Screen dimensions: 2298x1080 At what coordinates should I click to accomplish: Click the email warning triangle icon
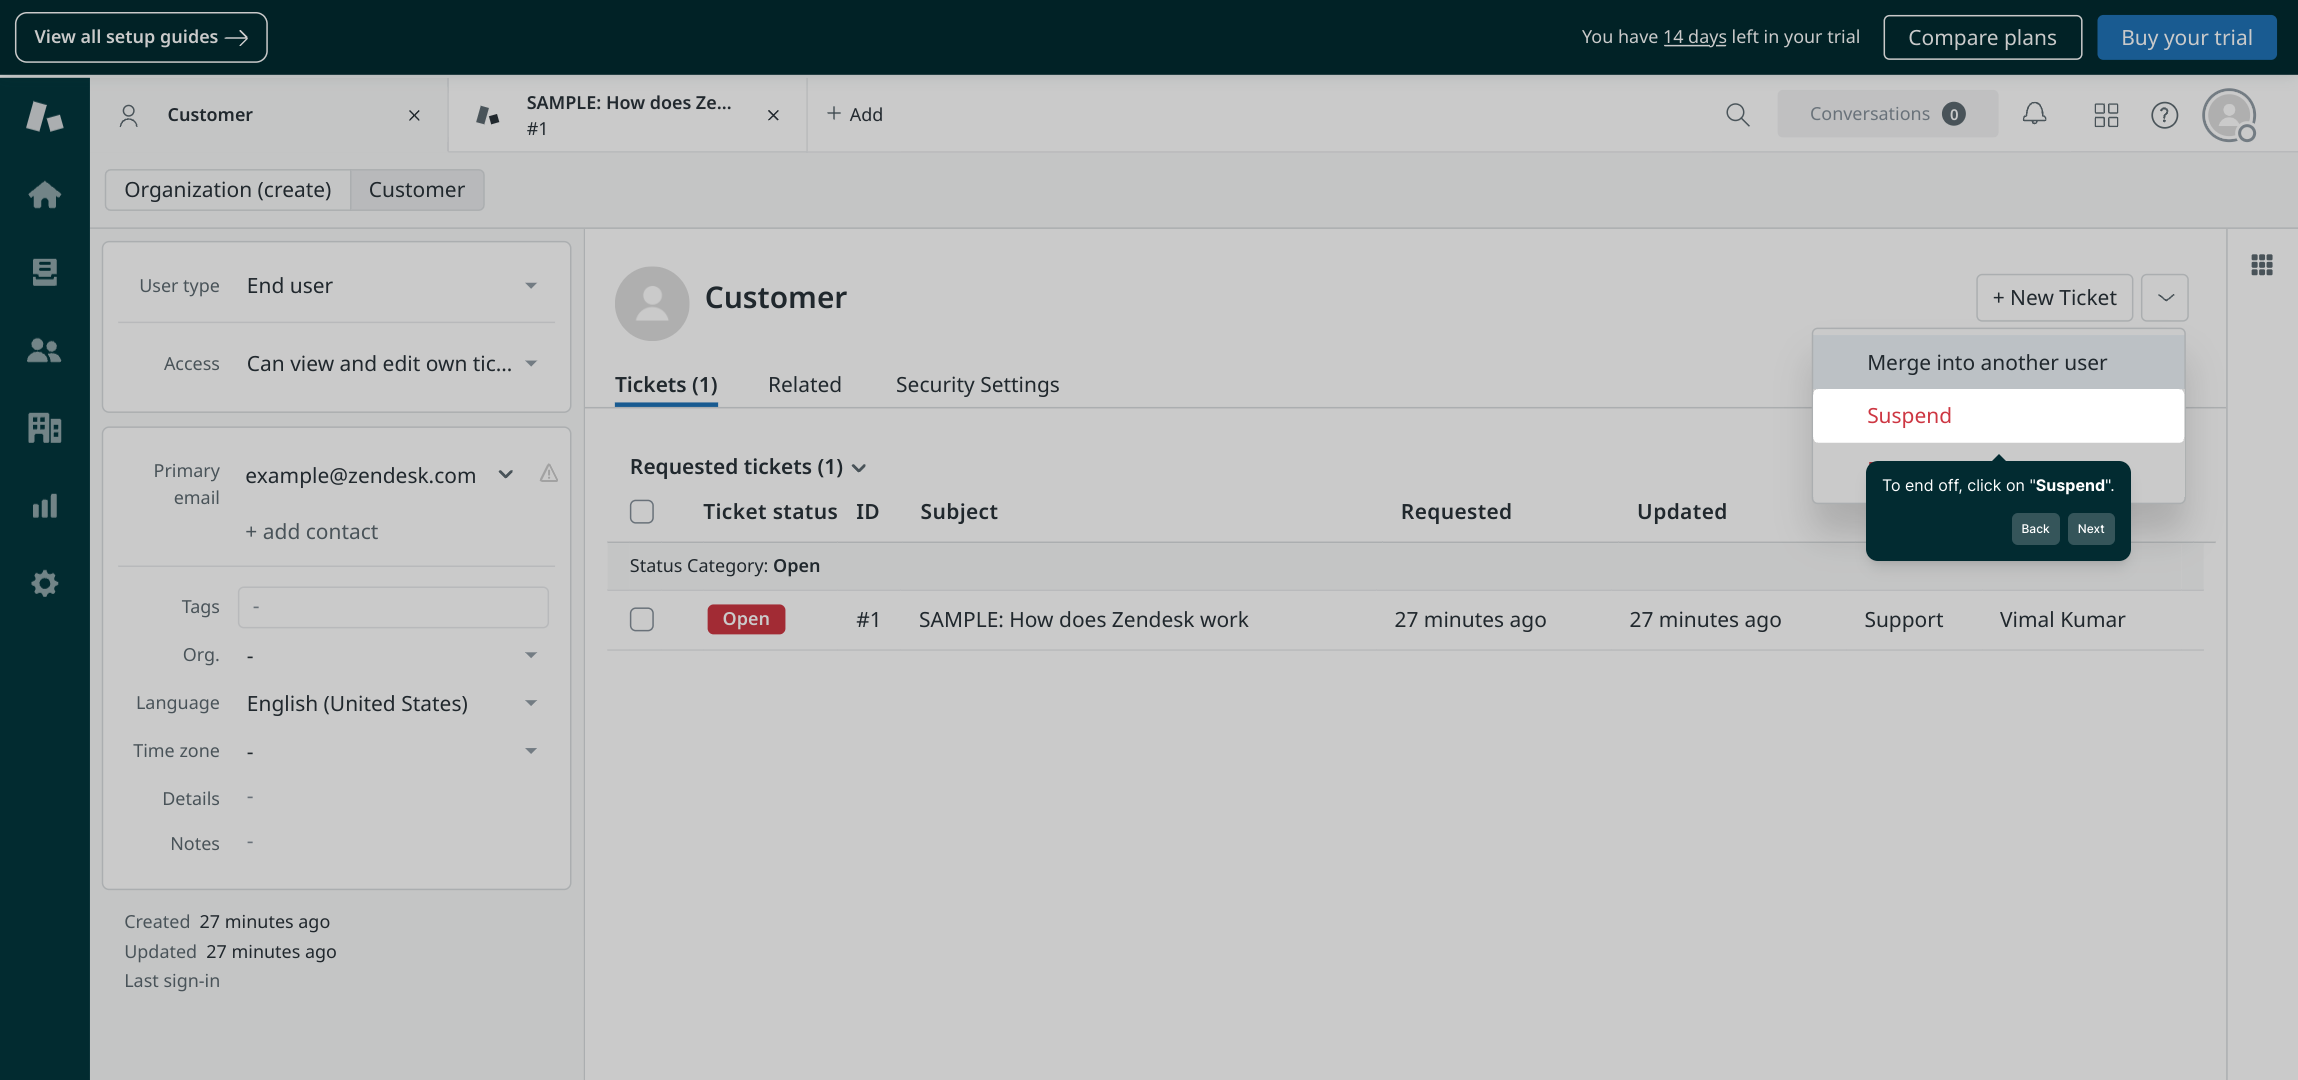click(549, 474)
